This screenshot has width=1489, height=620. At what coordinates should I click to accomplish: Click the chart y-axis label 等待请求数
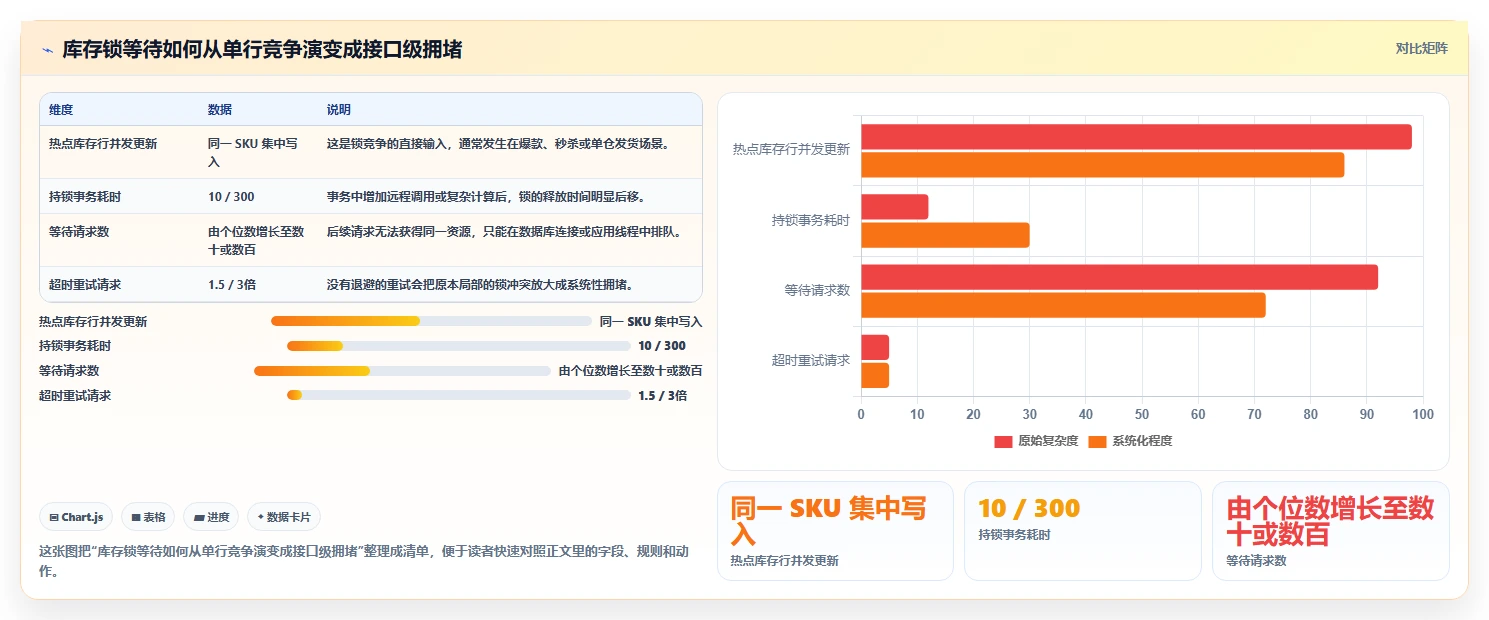pyautogui.click(x=817, y=291)
